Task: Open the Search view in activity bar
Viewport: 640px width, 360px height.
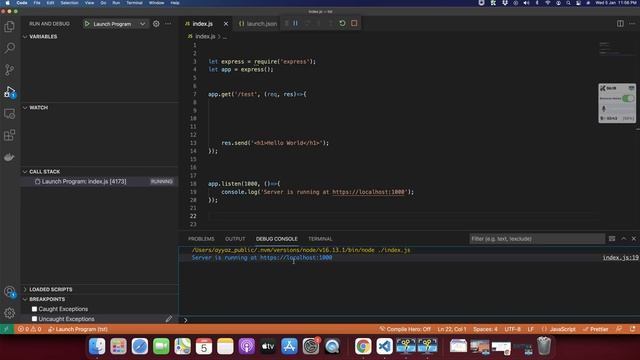Action: [9, 48]
